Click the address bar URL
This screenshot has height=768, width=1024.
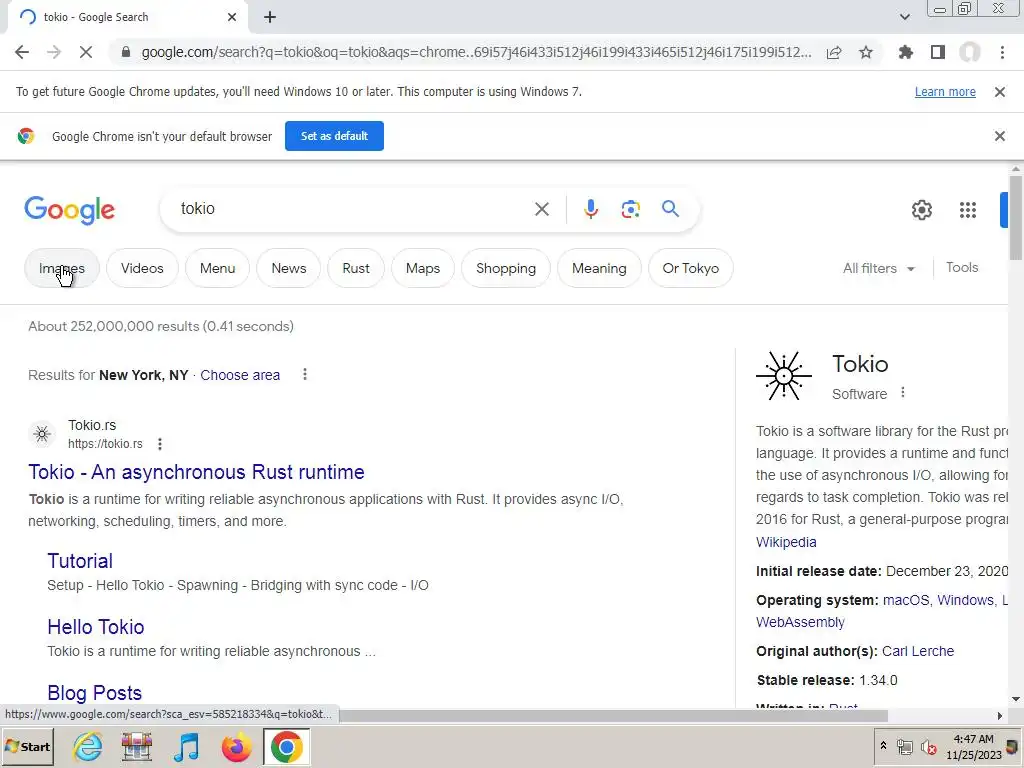tap(476, 52)
